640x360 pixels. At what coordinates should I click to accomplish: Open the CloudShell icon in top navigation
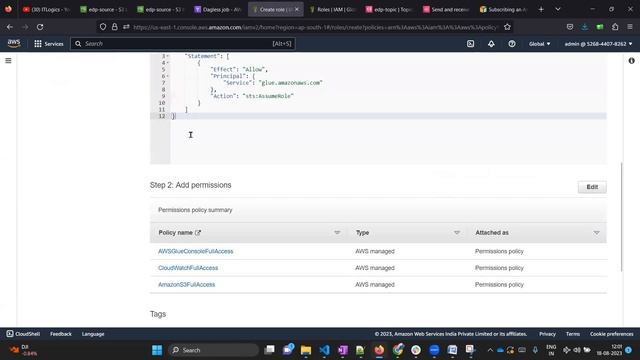point(470,44)
